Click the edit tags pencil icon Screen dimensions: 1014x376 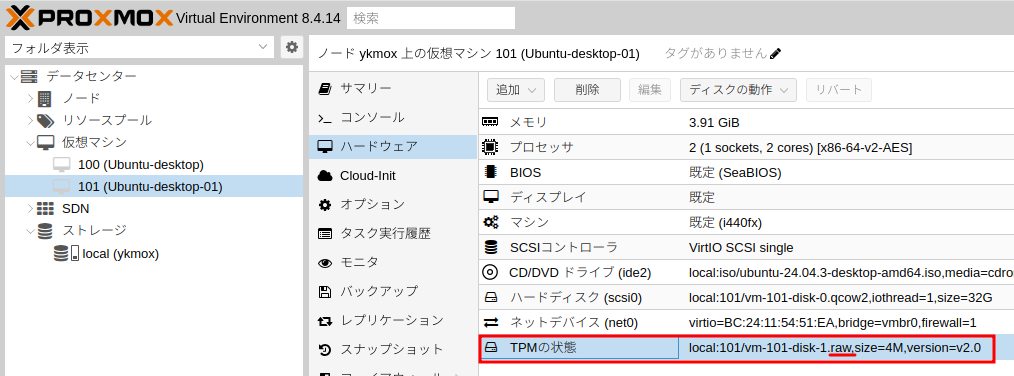tap(775, 54)
